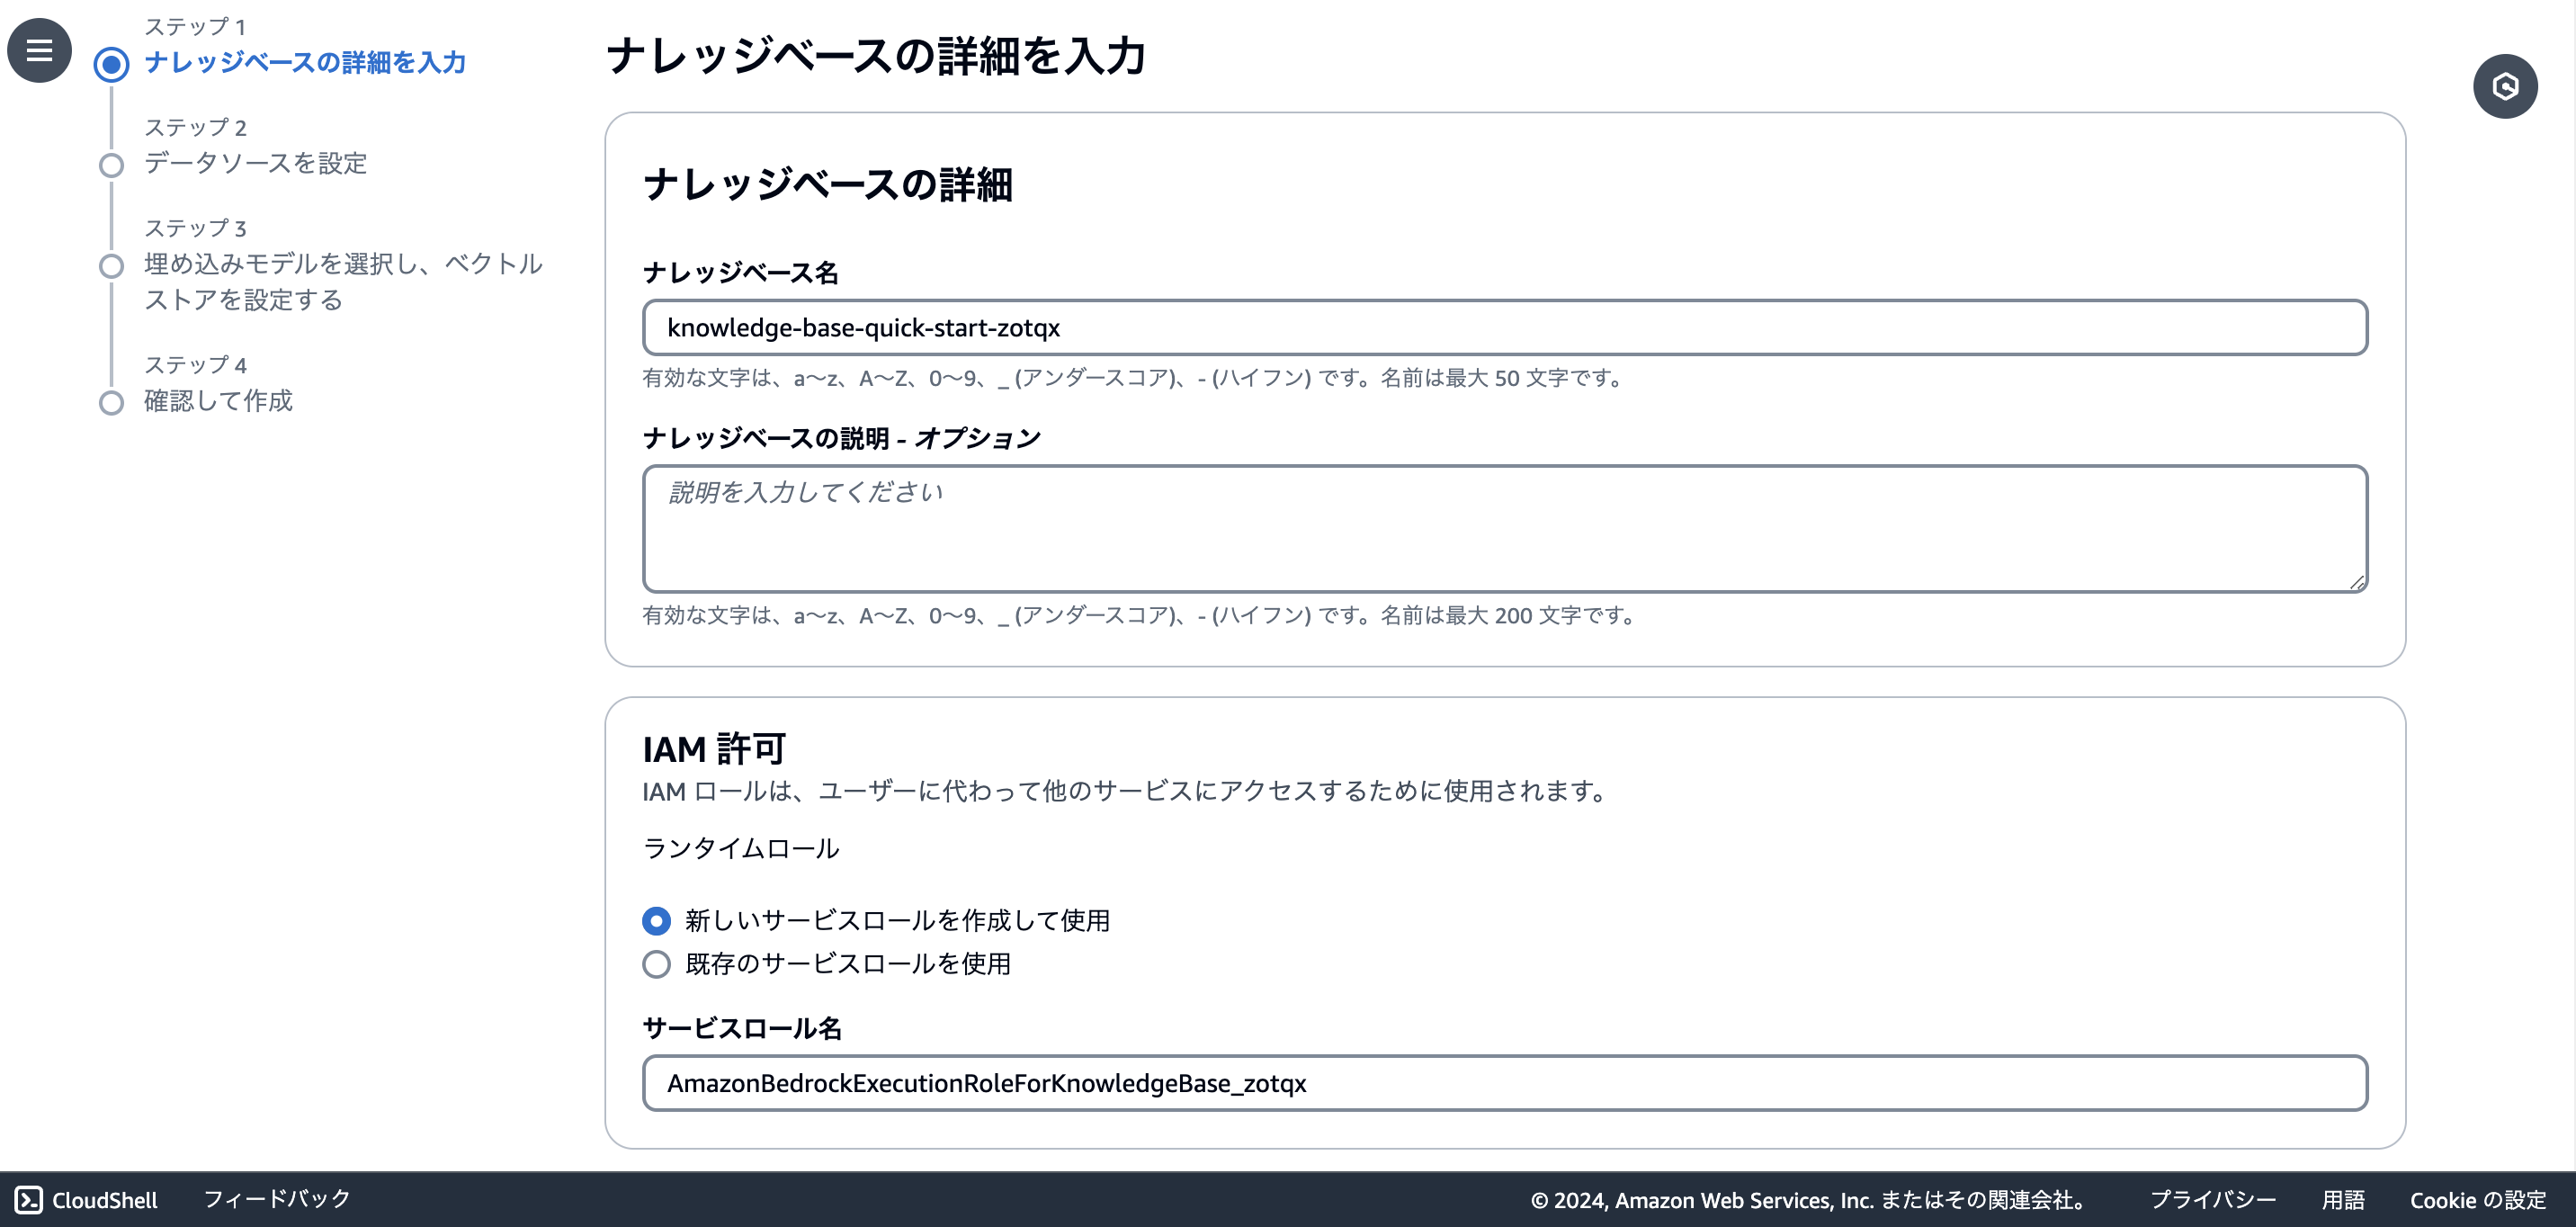The height and width of the screenshot is (1227, 2576).
Task: Select 既存のサービスロールを使用 option
Action: 655,964
